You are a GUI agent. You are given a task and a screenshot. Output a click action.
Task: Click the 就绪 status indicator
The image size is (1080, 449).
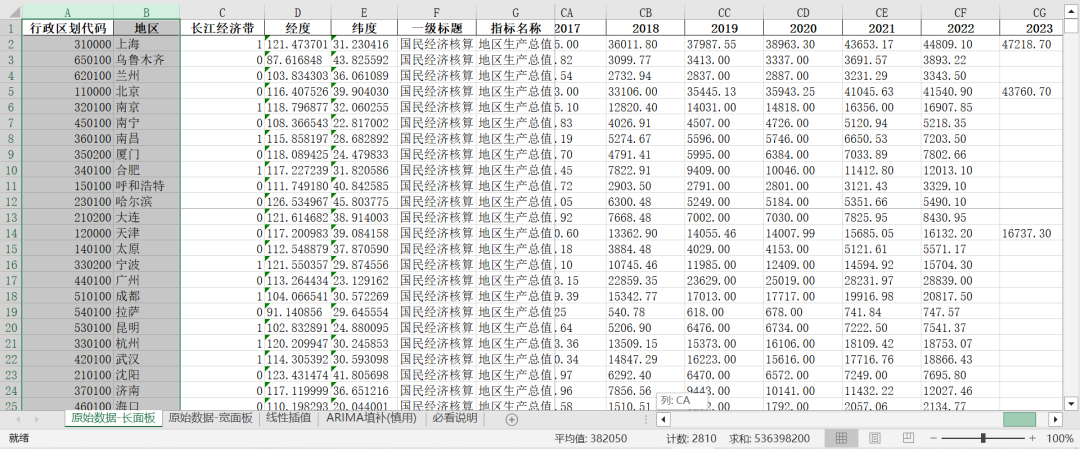click(x=19, y=438)
